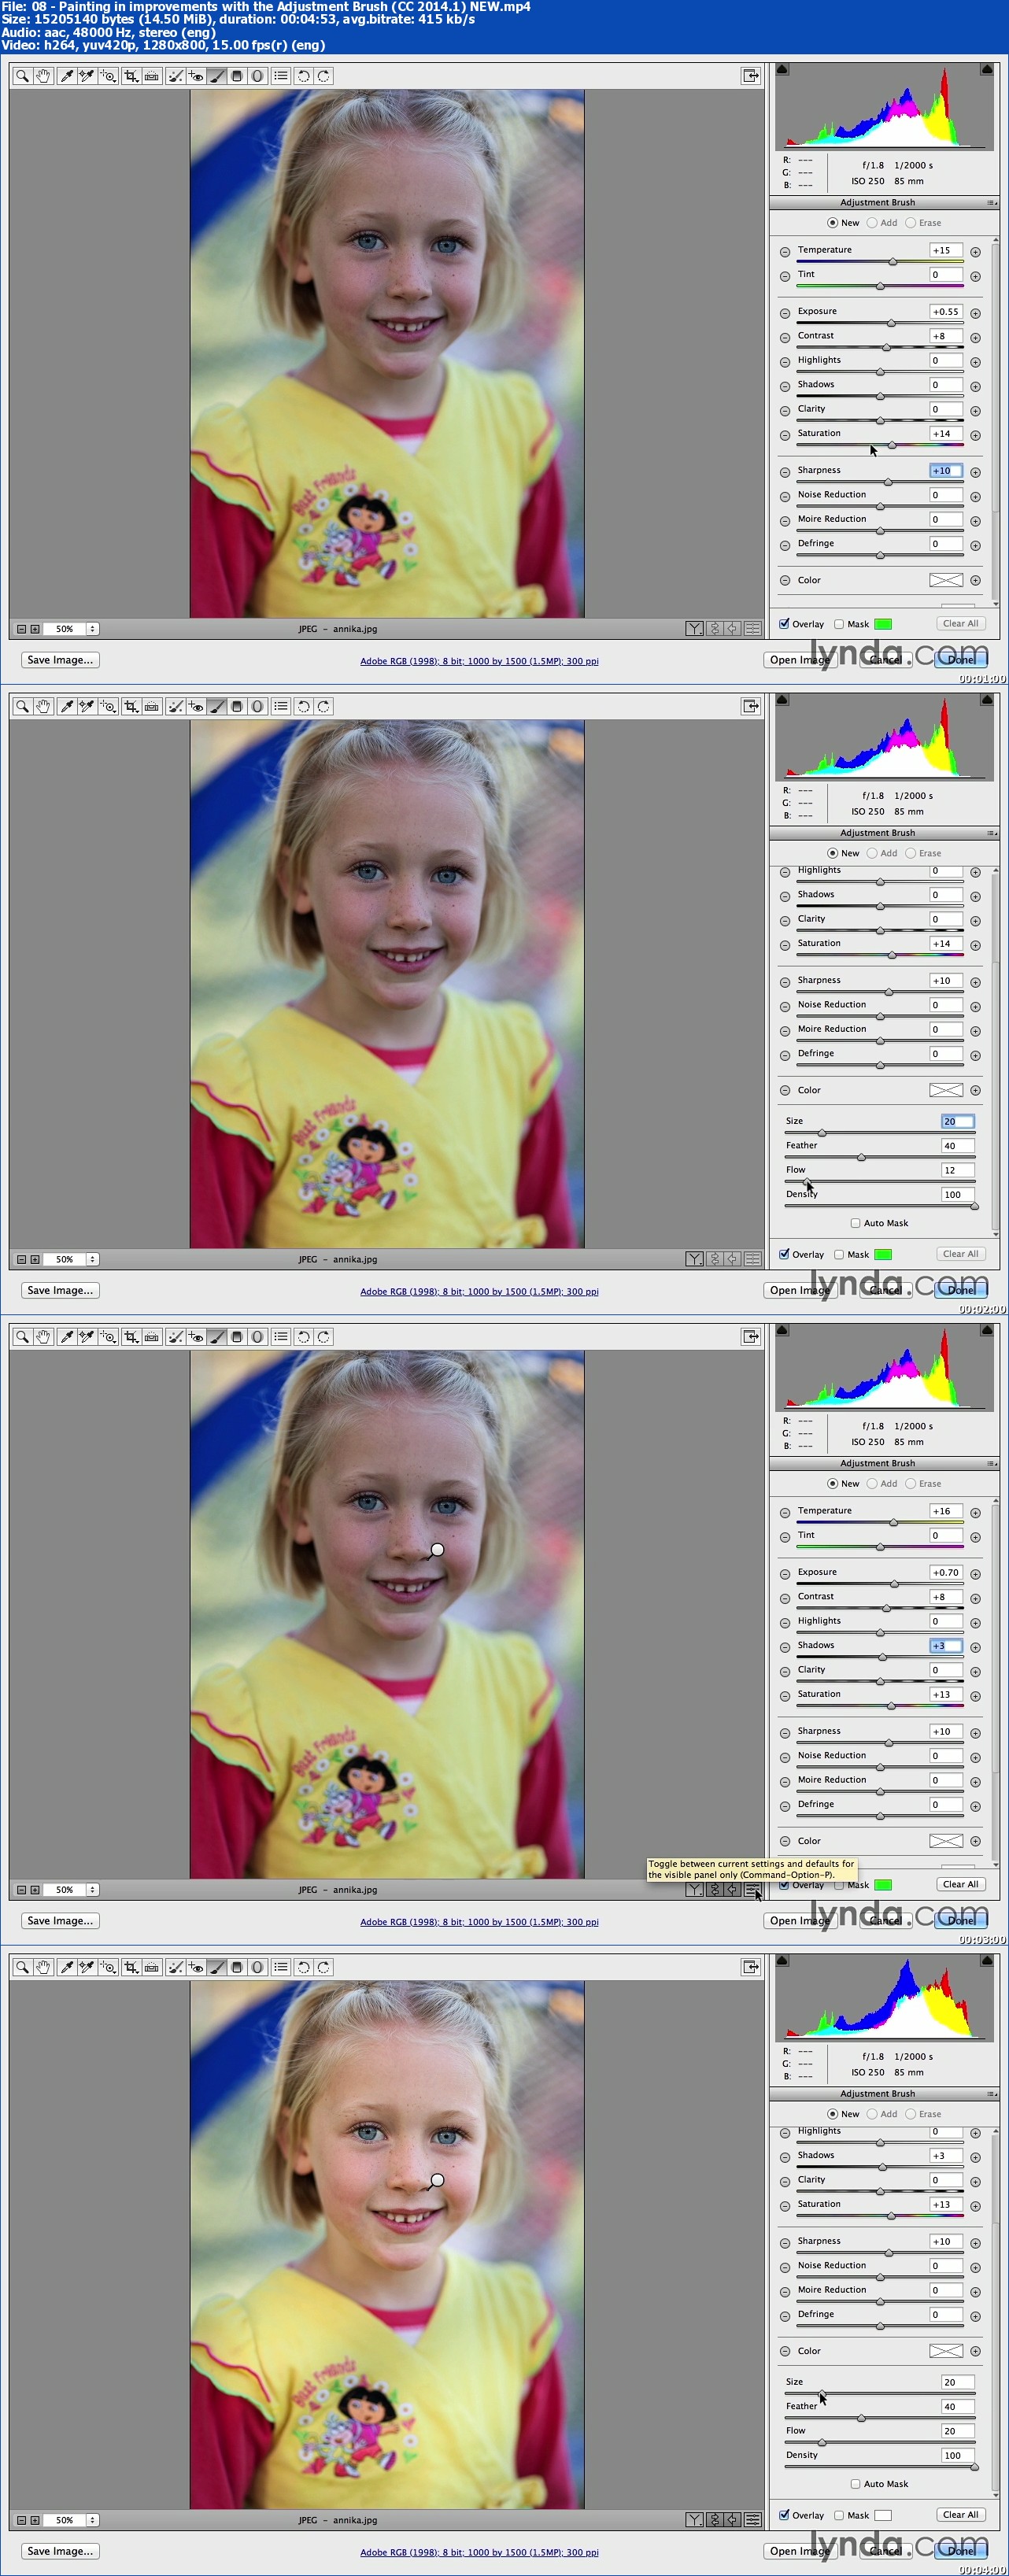Toggle full screen mode icon in top frame
This screenshot has width=1009, height=2576.
(x=750, y=76)
